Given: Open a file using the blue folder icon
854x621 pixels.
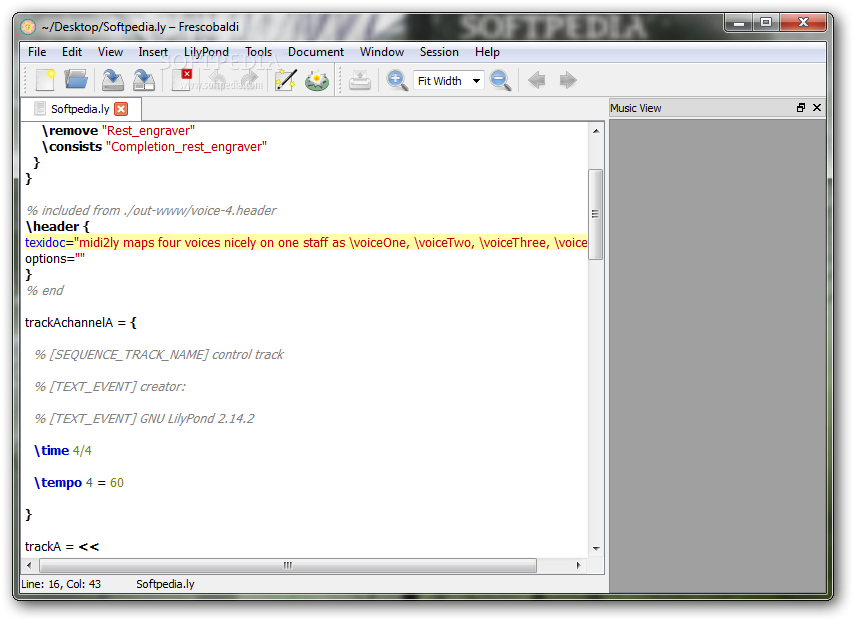Looking at the screenshot, I should coord(76,80).
